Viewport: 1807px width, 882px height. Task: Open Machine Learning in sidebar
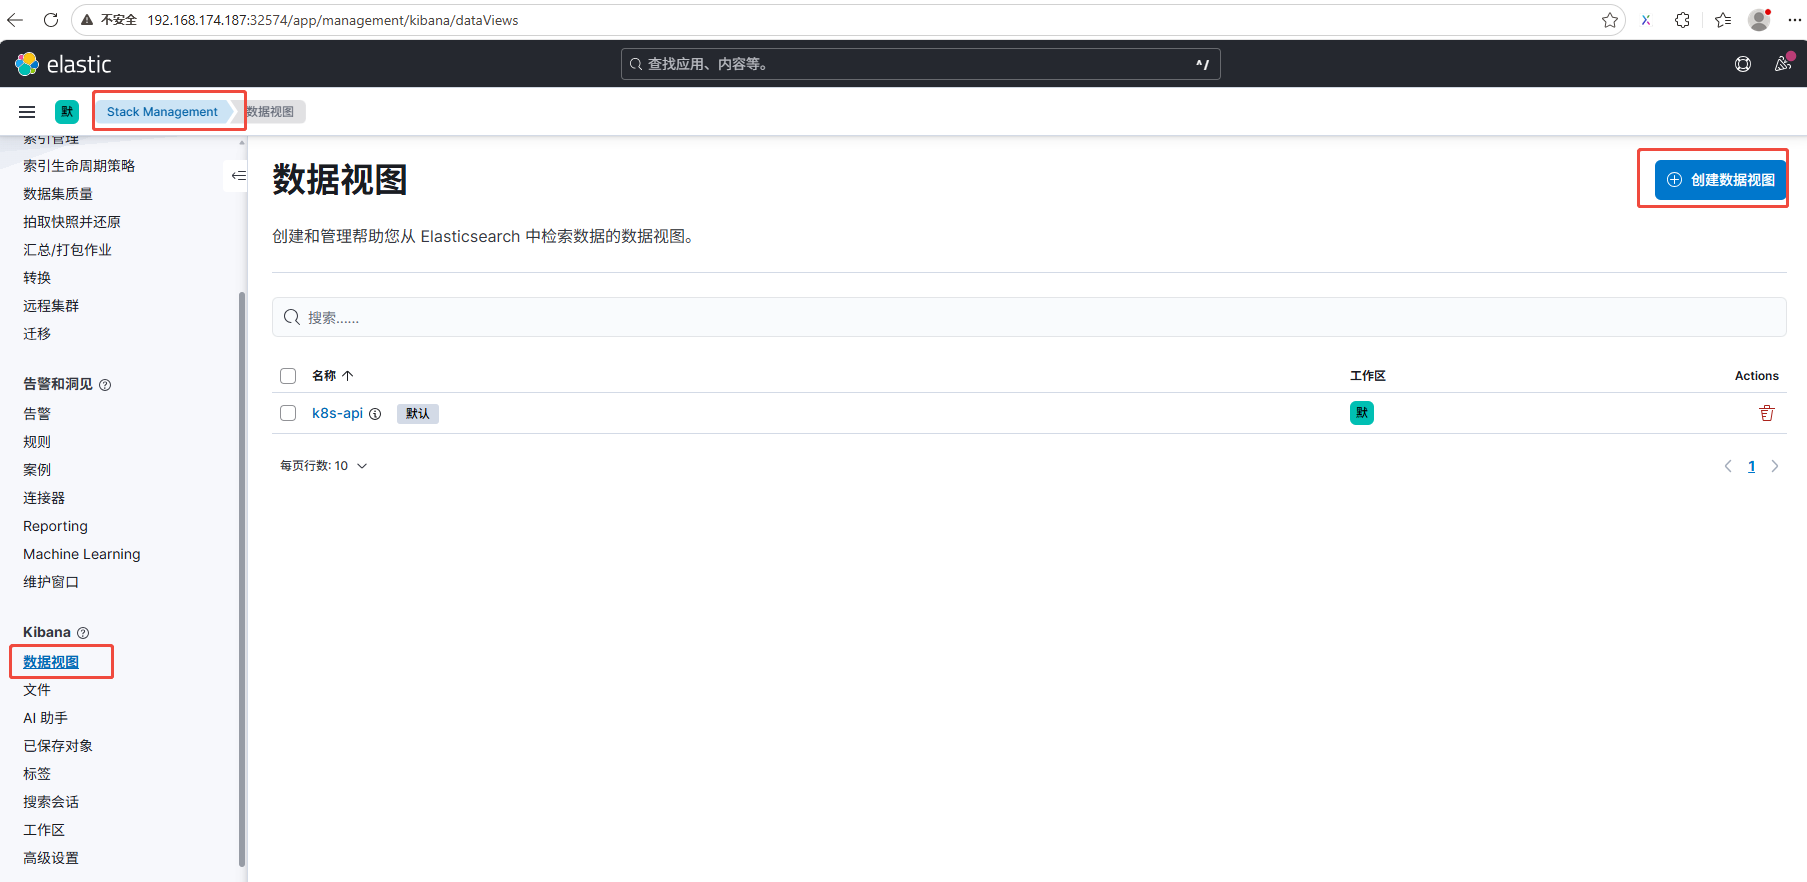pyautogui.click(x=82, y=554)
